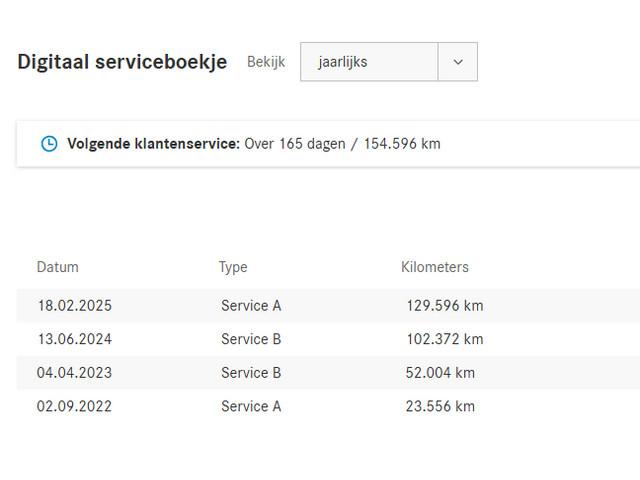
Task: Open the 02.09.2022 service entry
Action: tap(328, 406)
